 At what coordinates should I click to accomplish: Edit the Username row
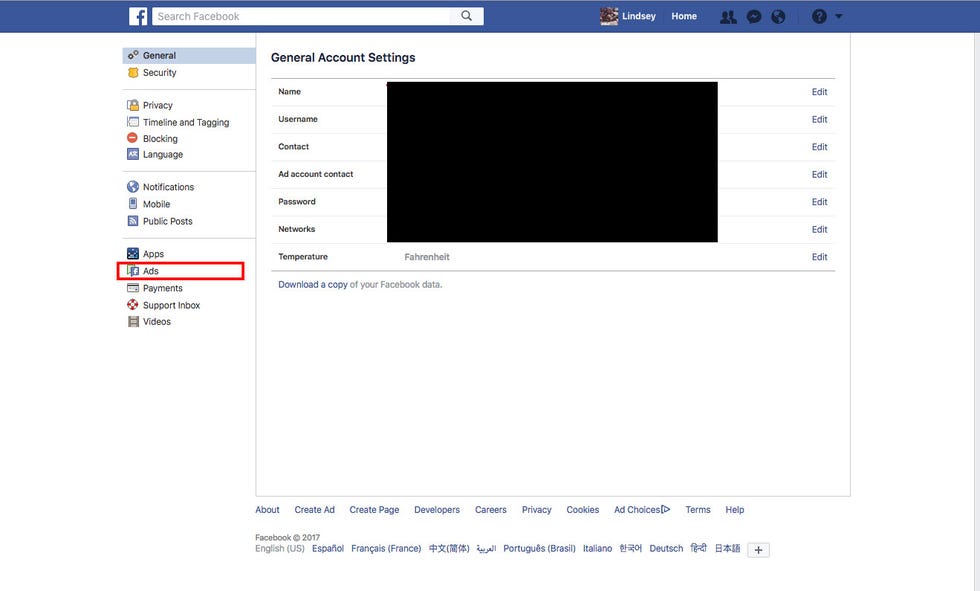click(819, 119)
